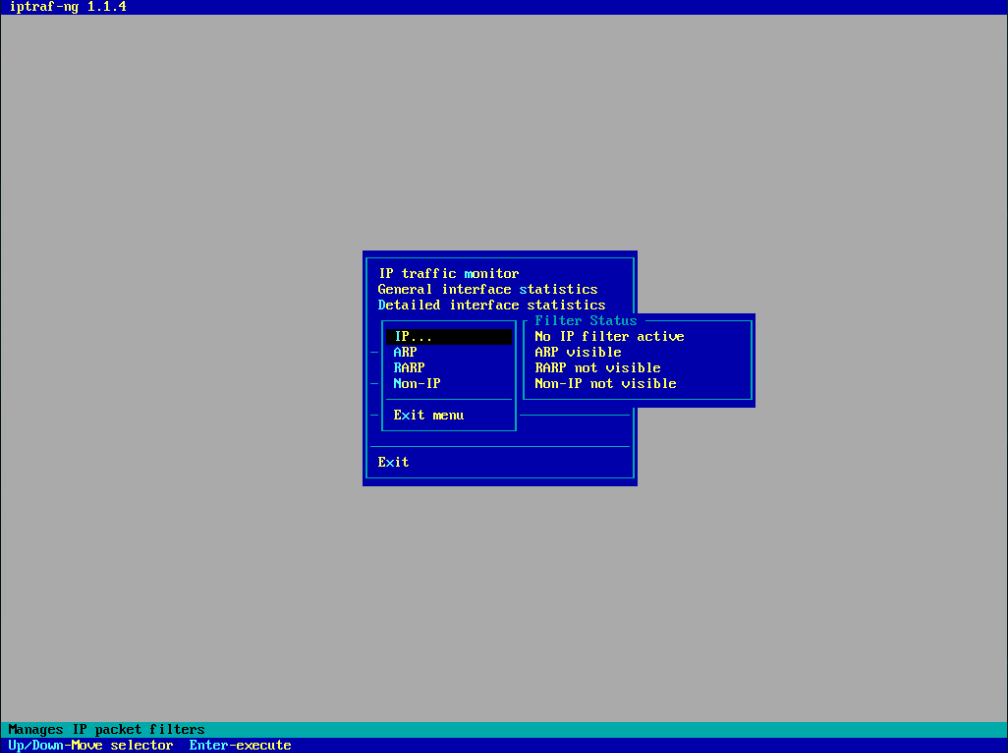Viewport: 1008px width, 753px height.
Task: Click the Filter Status panel title
Action: [x=585, y=321]
